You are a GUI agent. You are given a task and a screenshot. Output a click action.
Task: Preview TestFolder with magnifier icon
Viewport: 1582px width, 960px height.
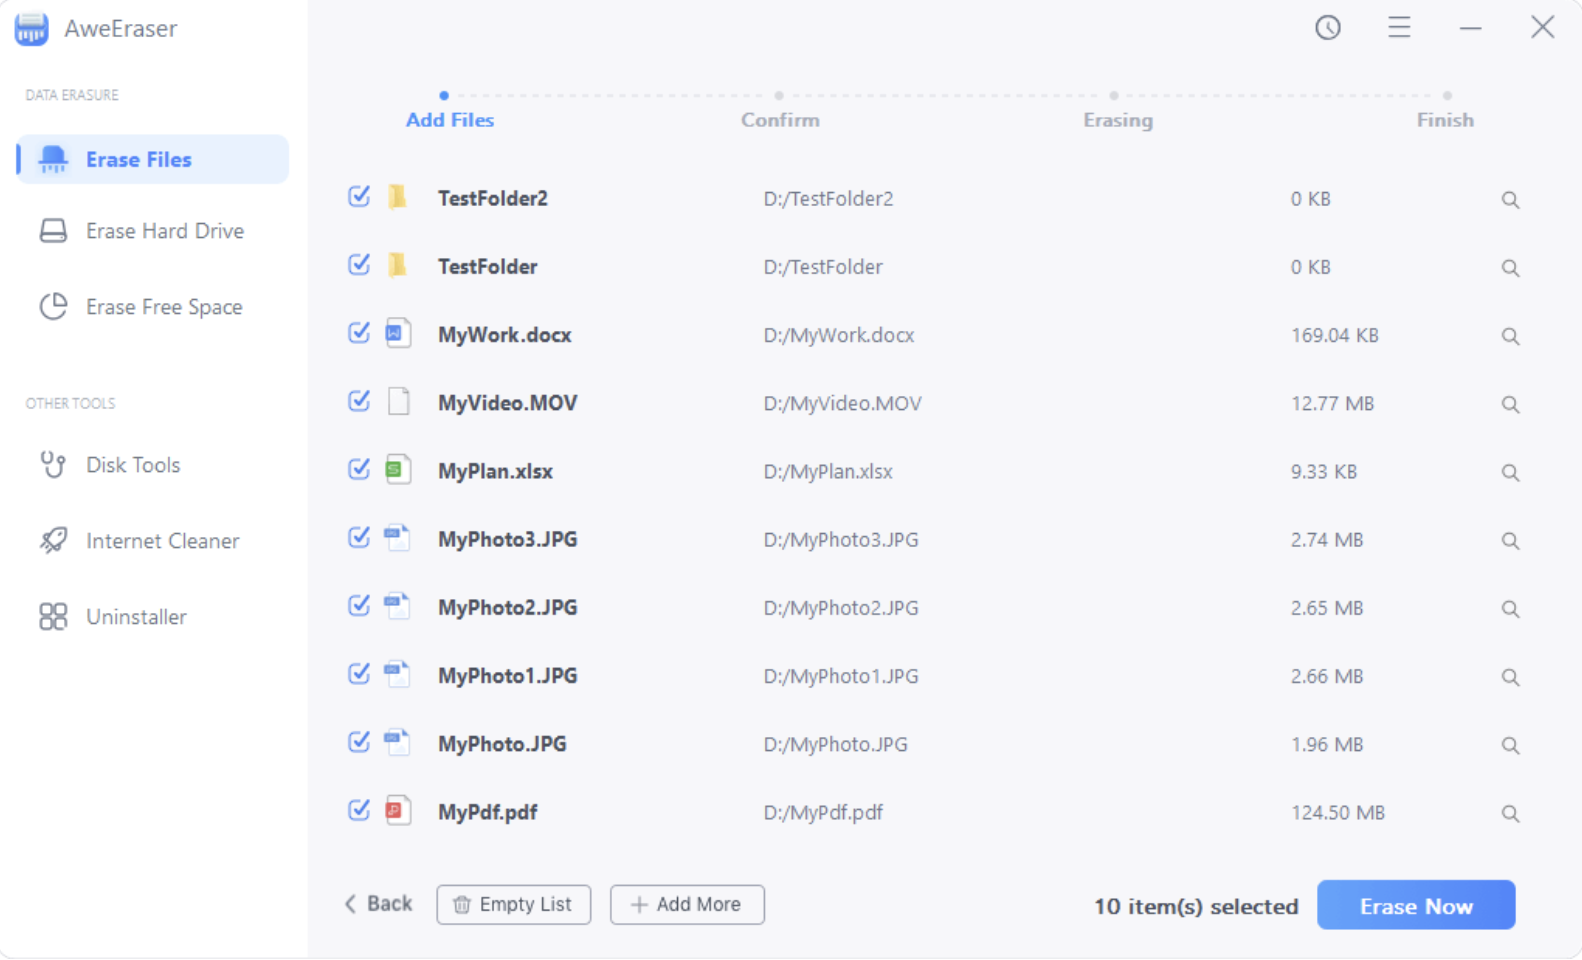[x=1510, y=268]
